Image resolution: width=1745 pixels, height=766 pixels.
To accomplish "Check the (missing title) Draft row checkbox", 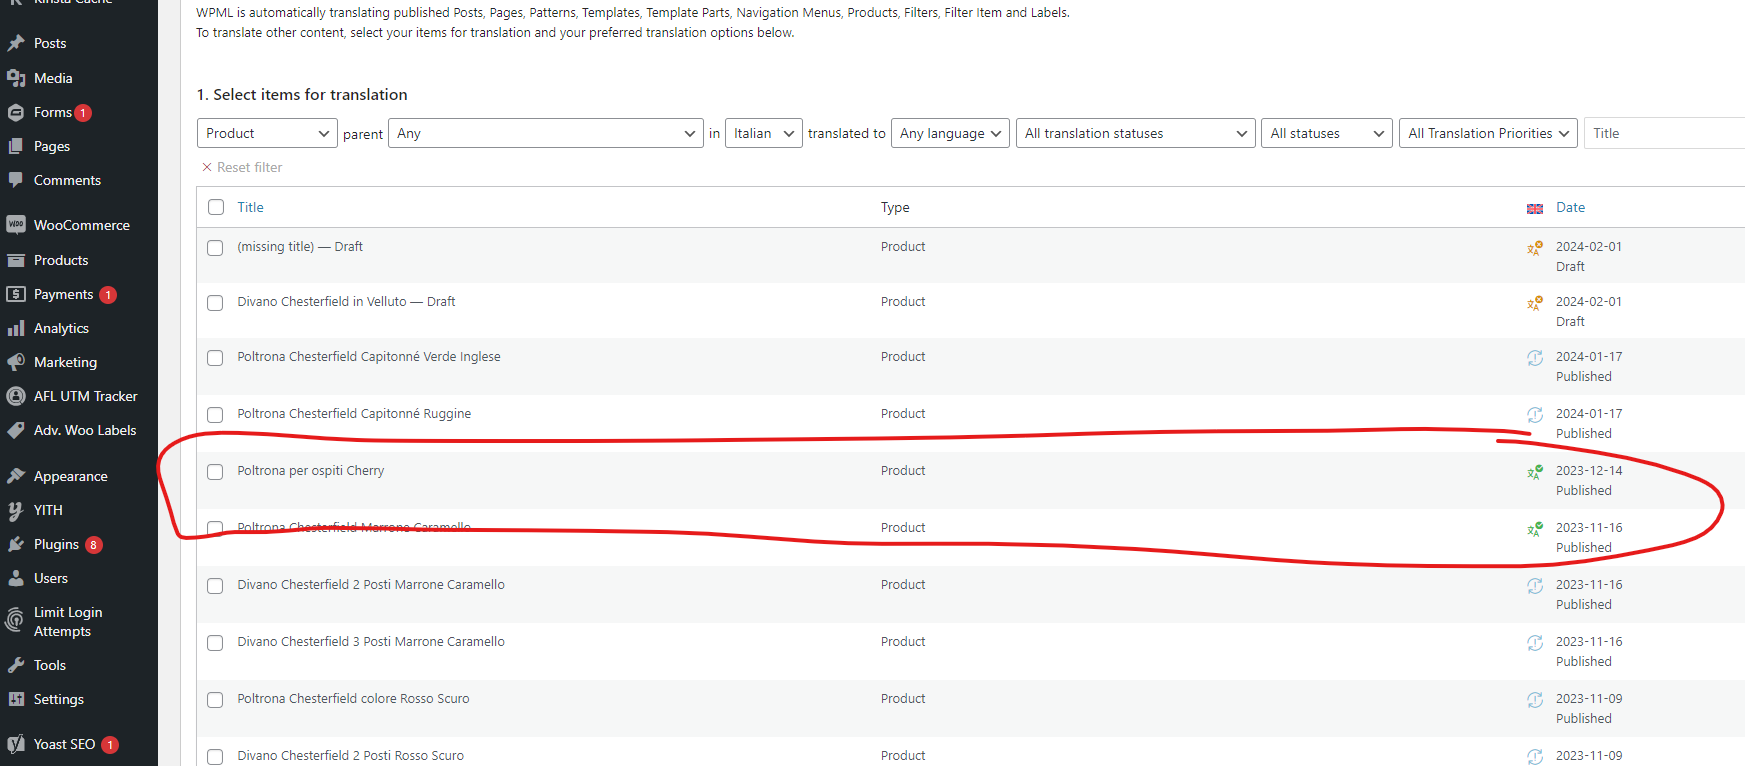I will click(215, 247).
